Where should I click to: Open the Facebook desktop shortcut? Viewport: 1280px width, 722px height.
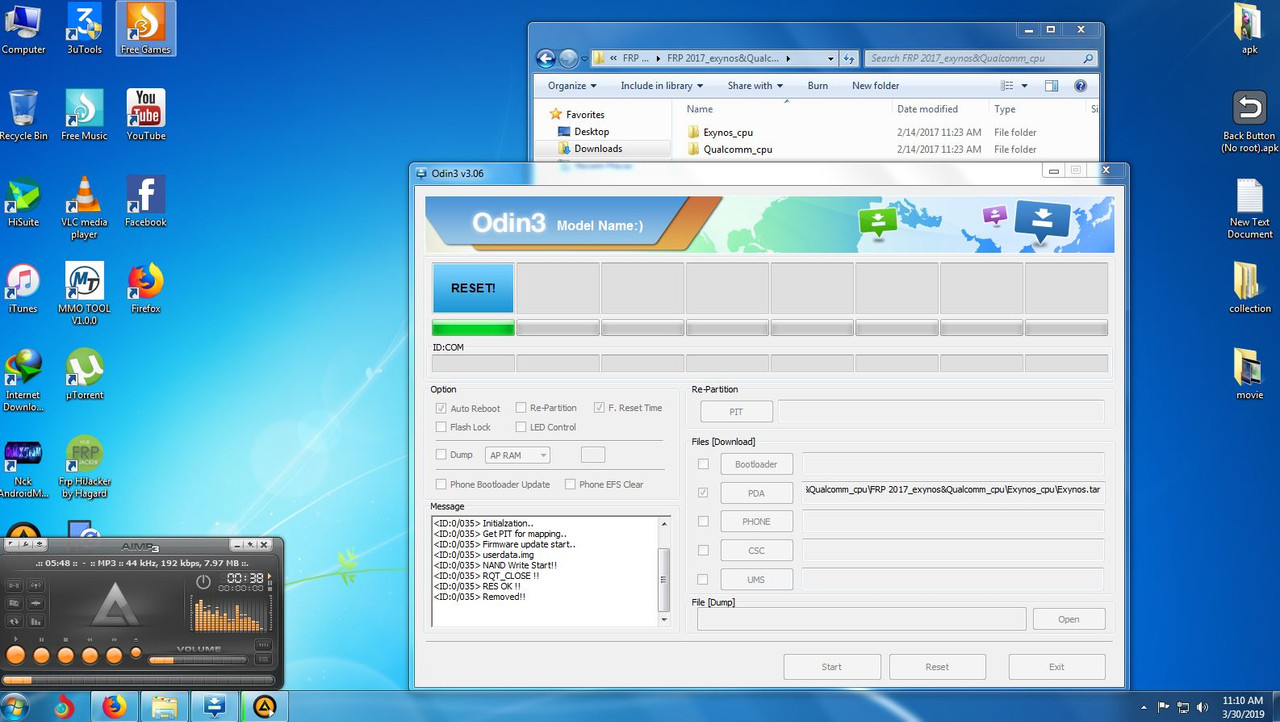click(x=146, y=201)
